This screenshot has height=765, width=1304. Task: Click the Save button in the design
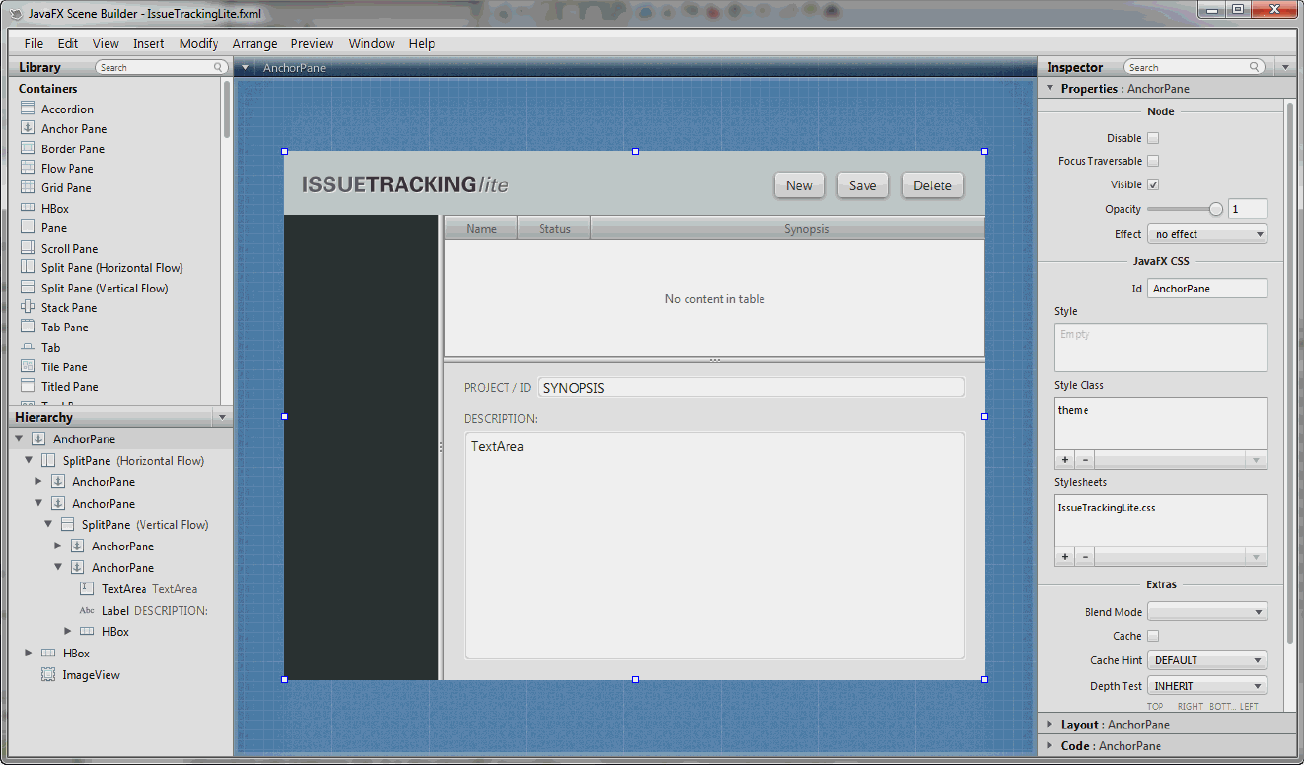click(x=862, y=185)
